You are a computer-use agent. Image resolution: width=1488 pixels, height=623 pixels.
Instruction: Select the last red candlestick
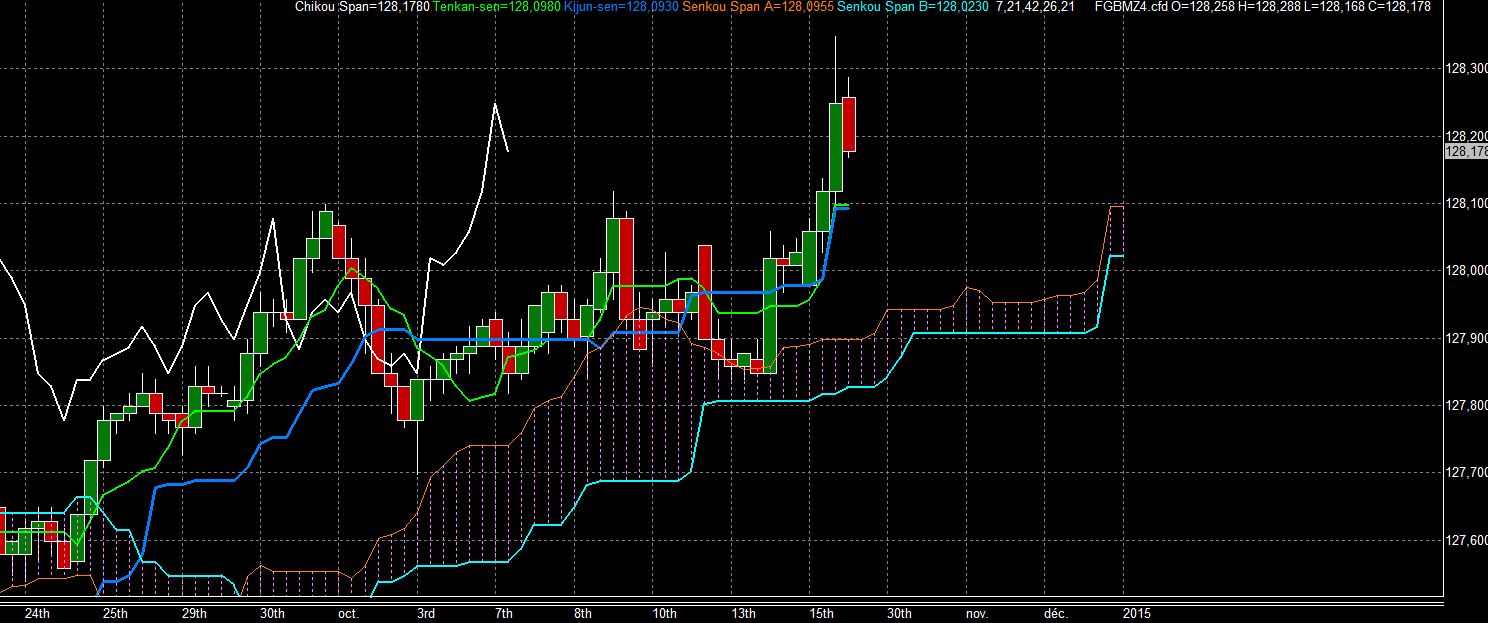tap(849, 124)
